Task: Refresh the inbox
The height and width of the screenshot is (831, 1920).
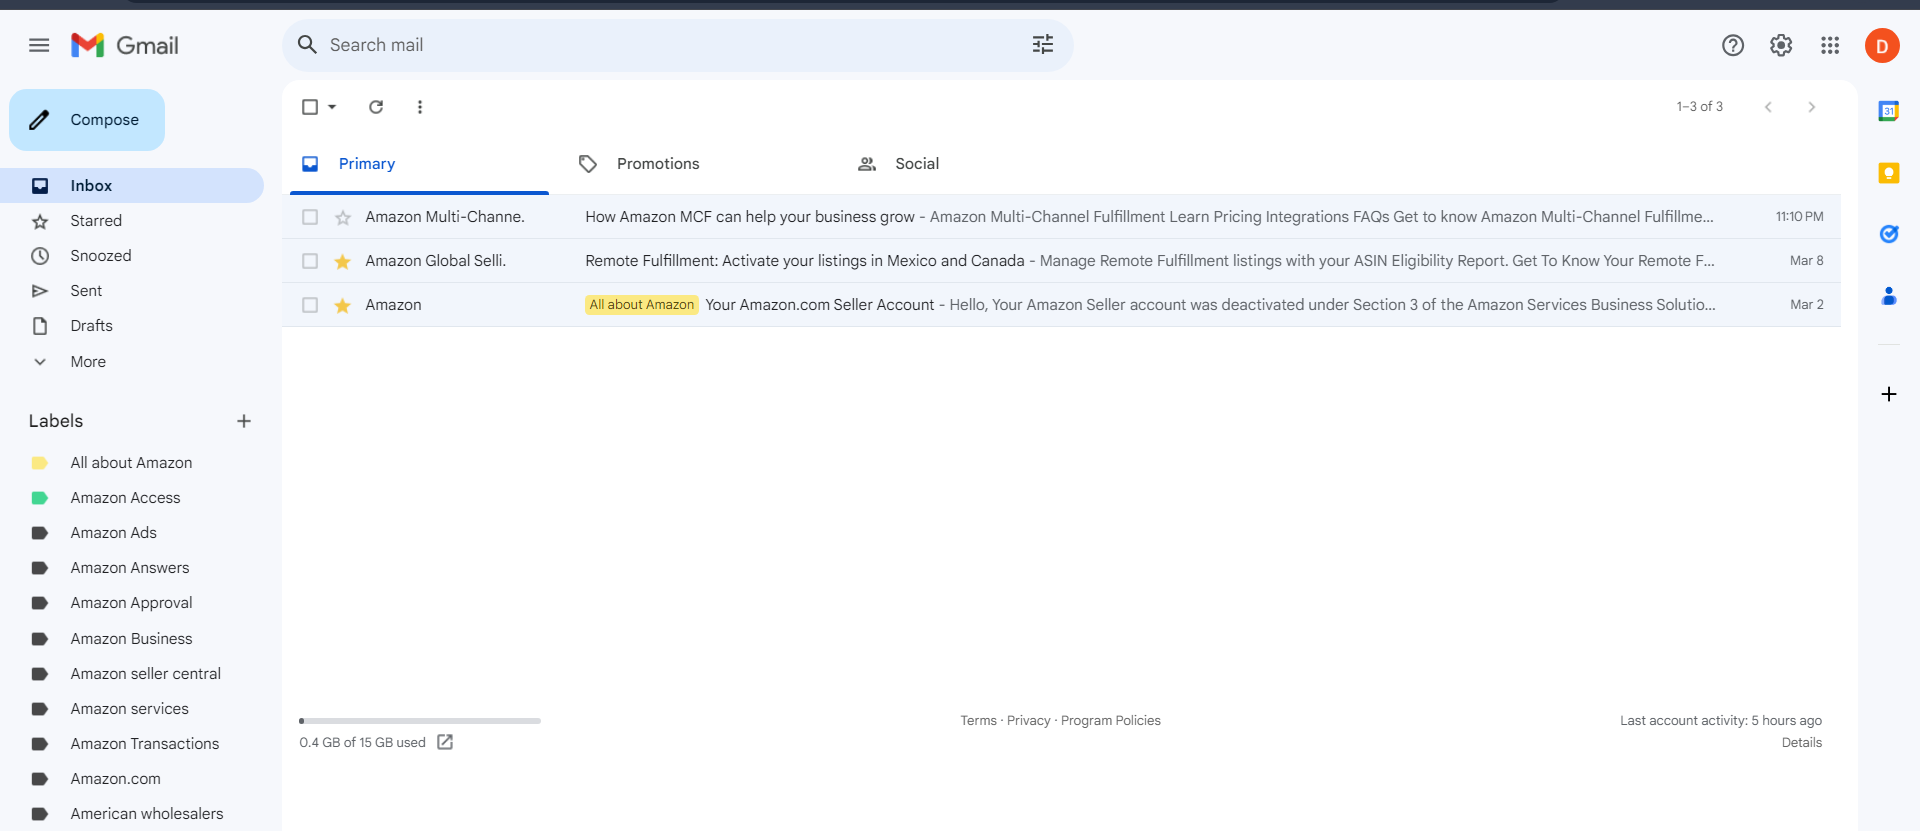Action: pyautogui.click(x=376, y=107)
